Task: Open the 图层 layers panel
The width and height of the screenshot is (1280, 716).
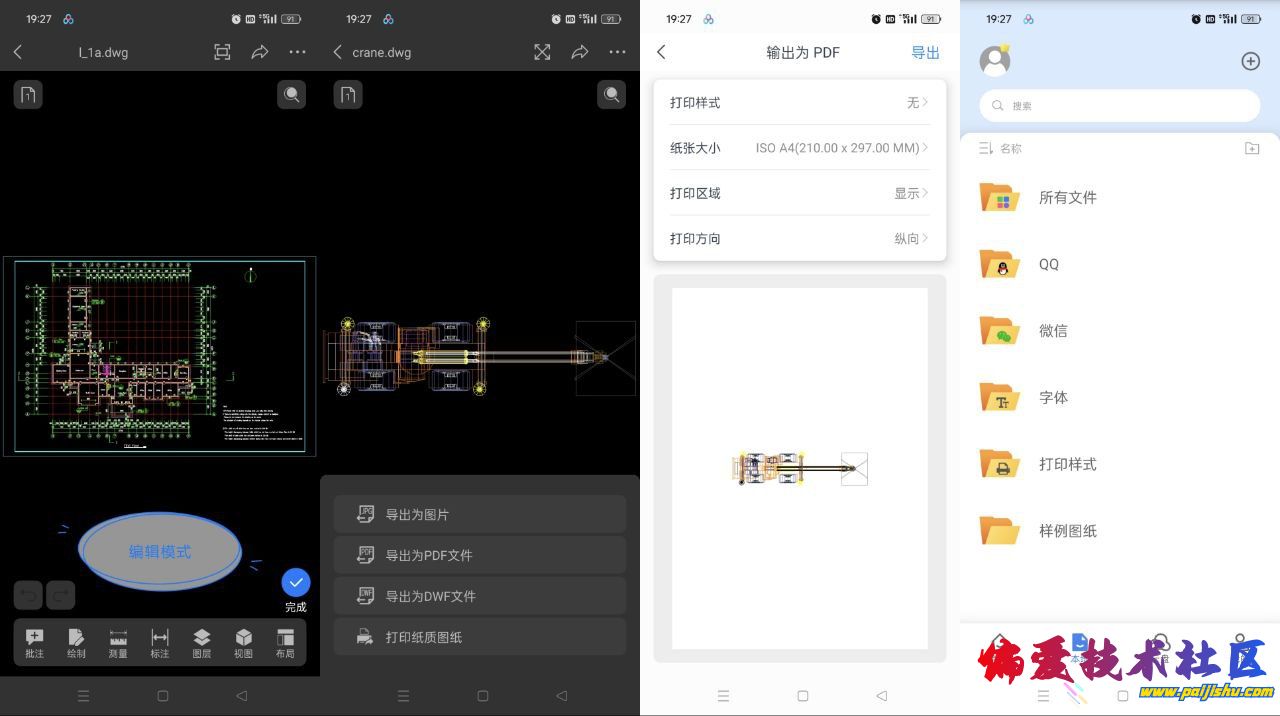Action: point(201,643)
